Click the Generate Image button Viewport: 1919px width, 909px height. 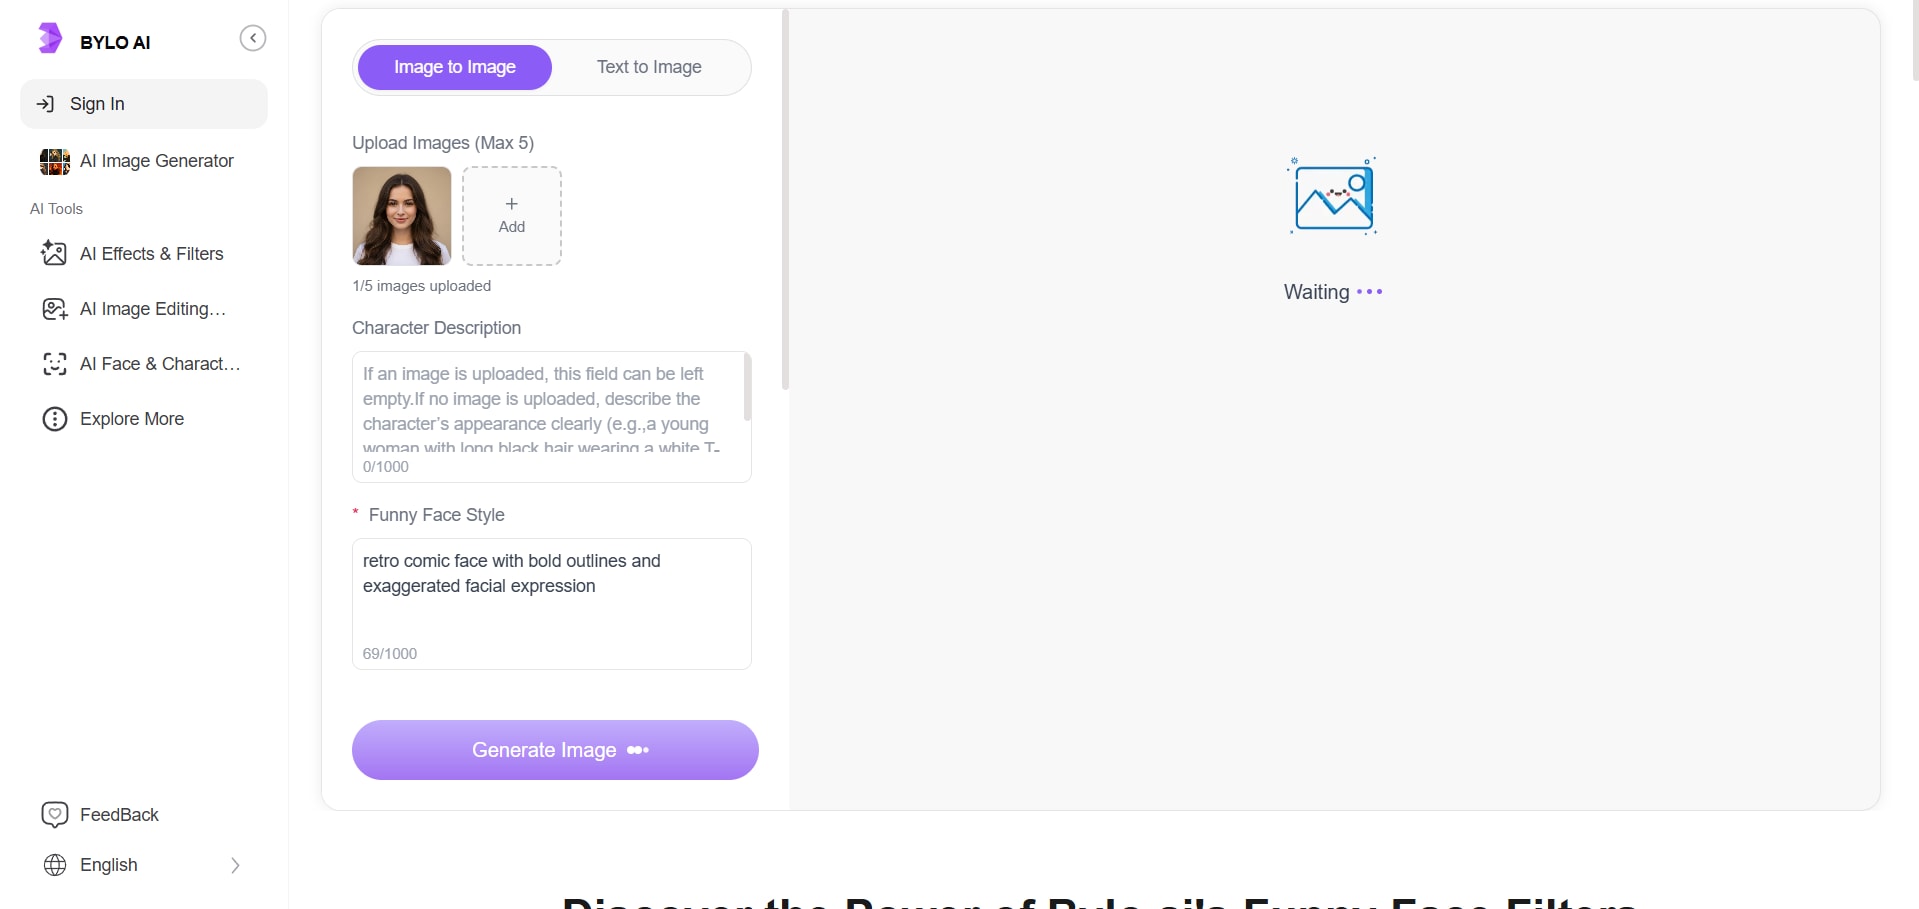555,750
